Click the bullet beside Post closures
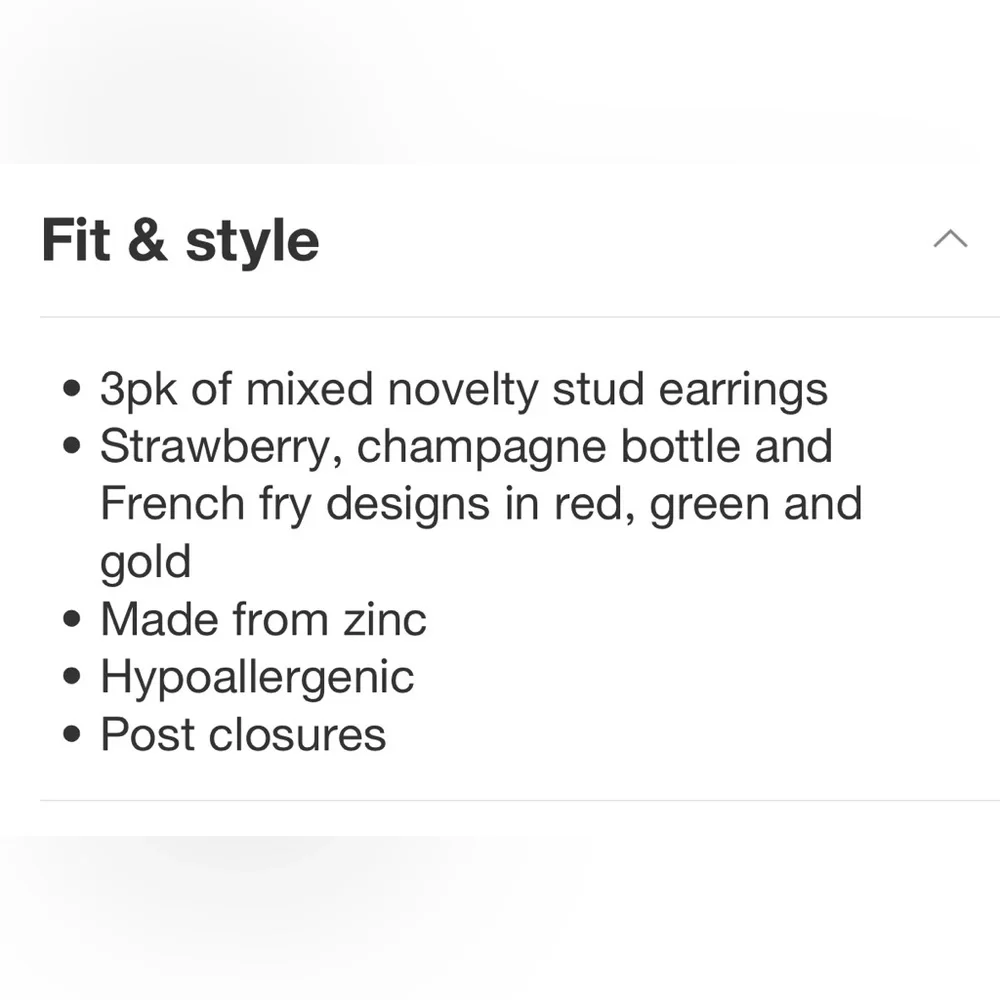Image resolution: width=1000 pixels, height=1000 pixels. coord(70,735)
